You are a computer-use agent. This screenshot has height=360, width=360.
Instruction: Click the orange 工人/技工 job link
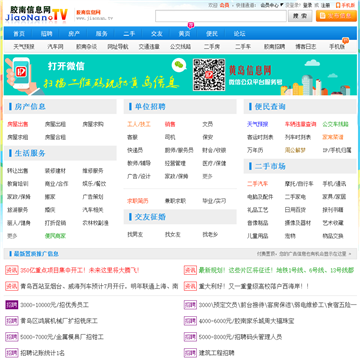(139, 124)
